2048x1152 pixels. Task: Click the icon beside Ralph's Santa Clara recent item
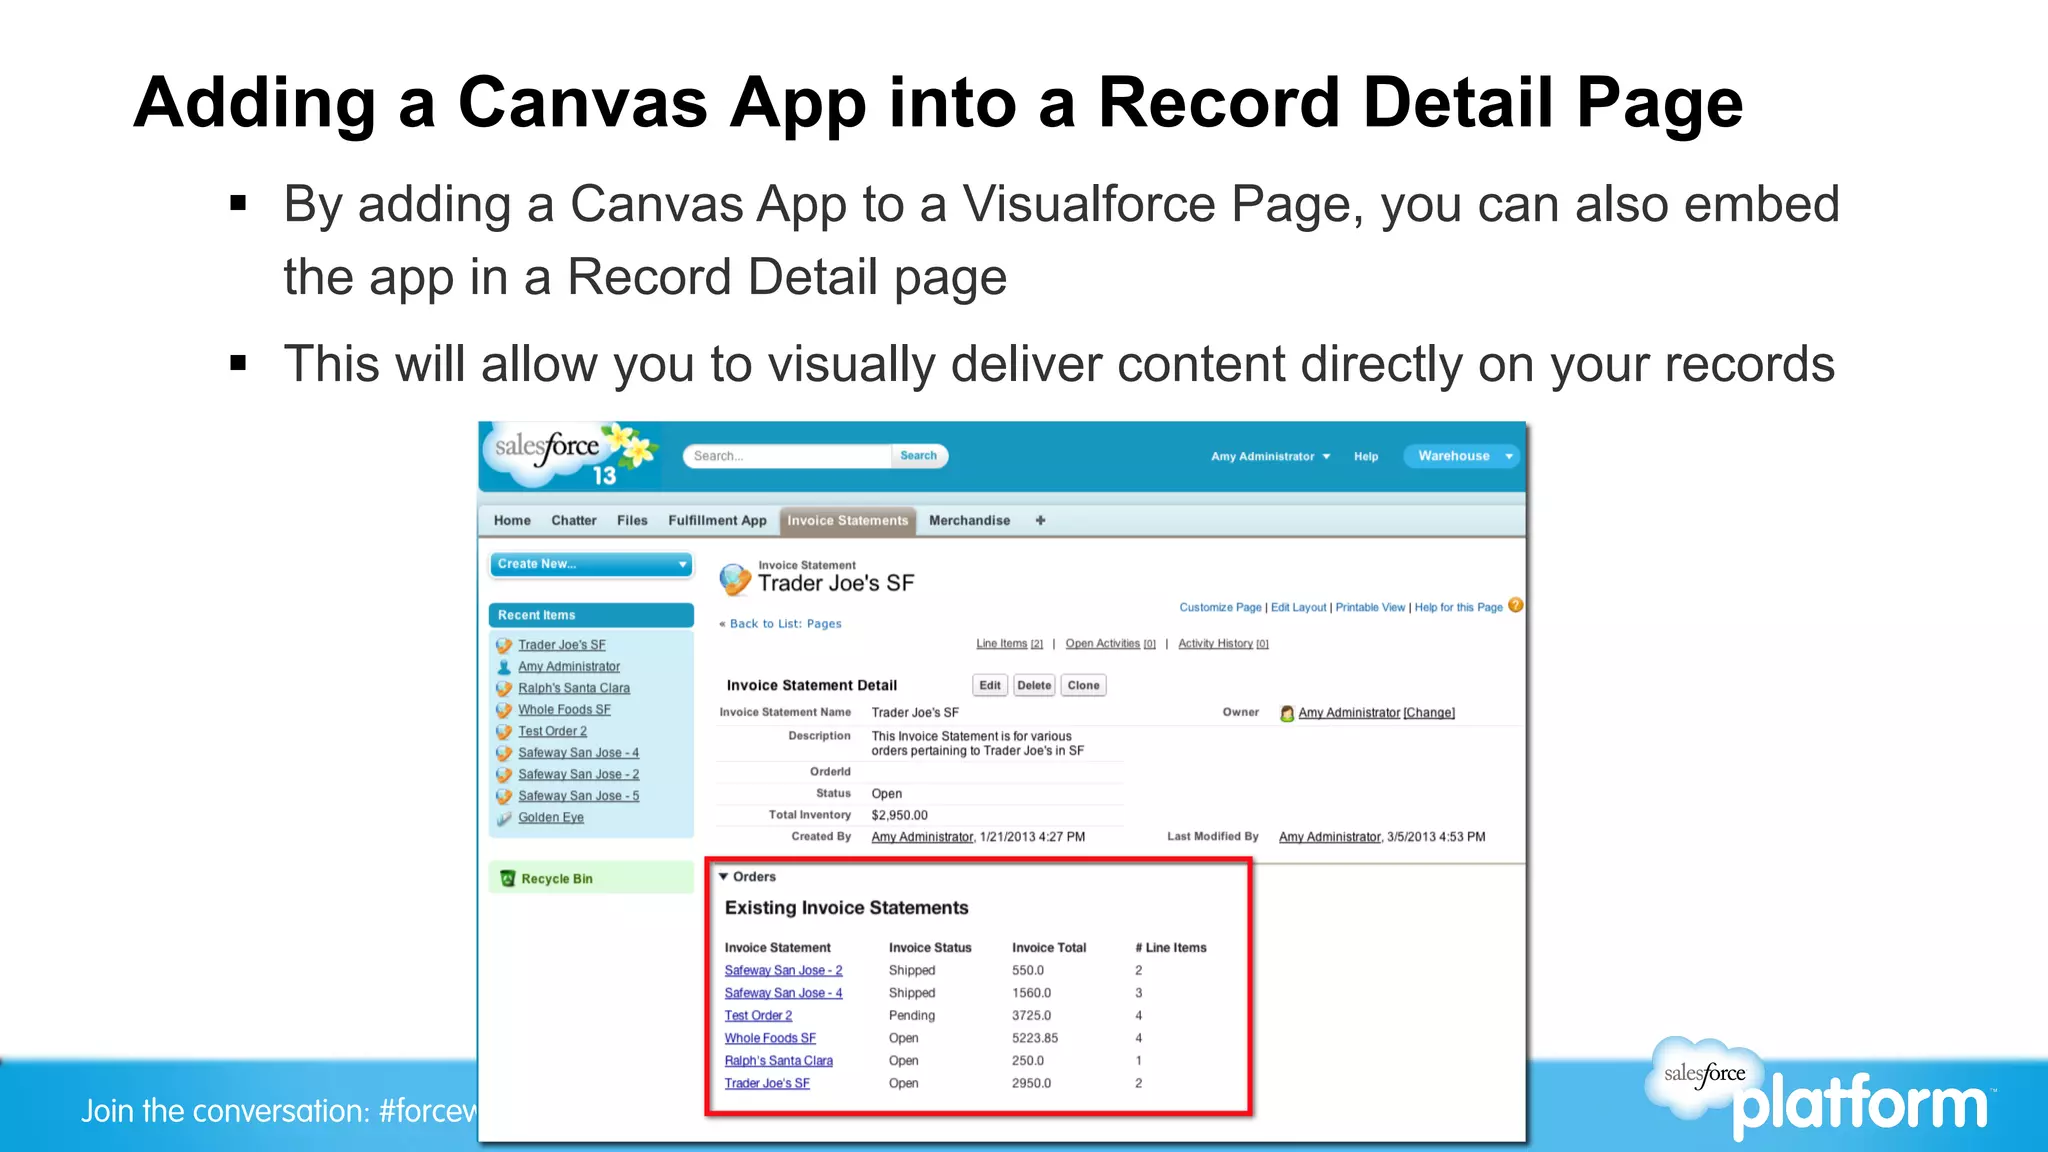[504, 689]
